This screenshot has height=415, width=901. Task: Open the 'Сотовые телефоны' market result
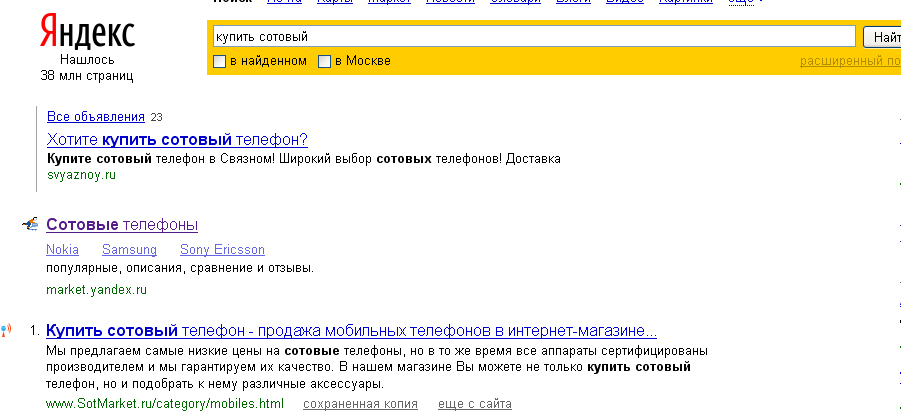tap(122, 224)
